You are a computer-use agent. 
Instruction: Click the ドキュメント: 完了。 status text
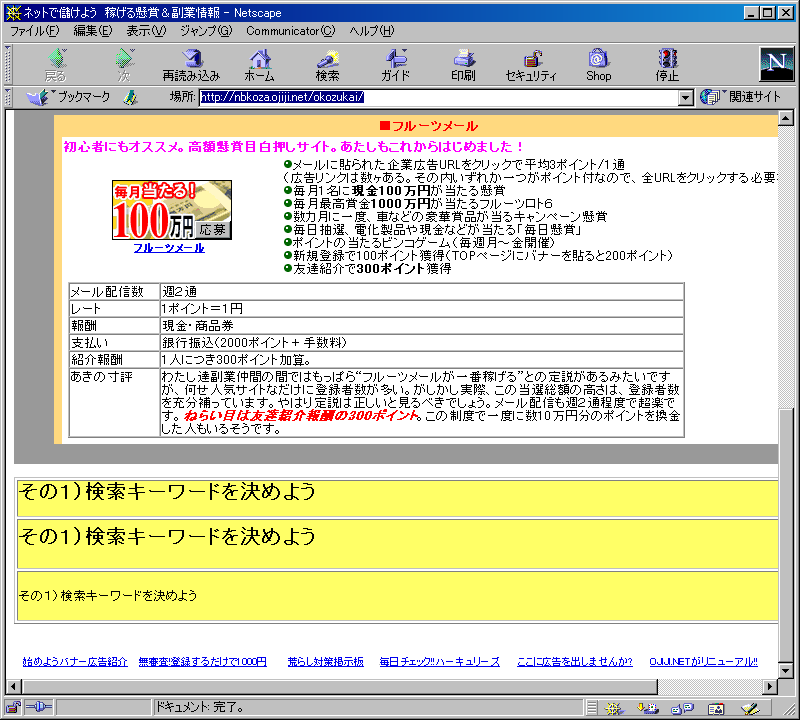click(x=199, y=707)
